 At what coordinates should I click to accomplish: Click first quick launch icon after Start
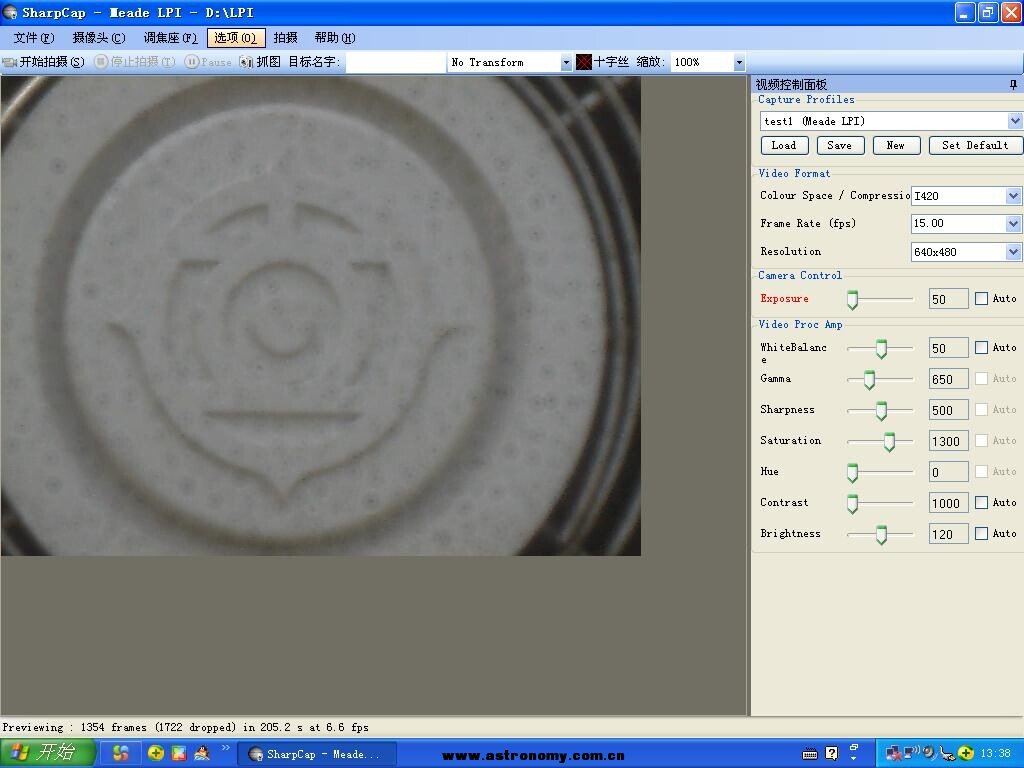[x=120, y=754]
